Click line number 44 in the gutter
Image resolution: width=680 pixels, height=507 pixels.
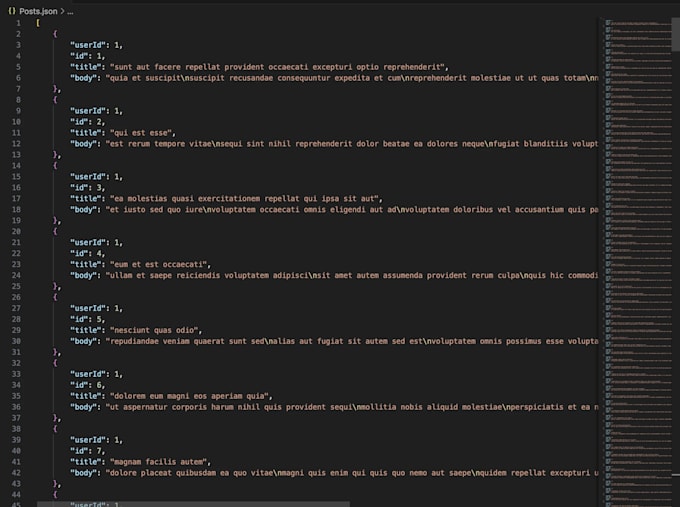[16, 495]
